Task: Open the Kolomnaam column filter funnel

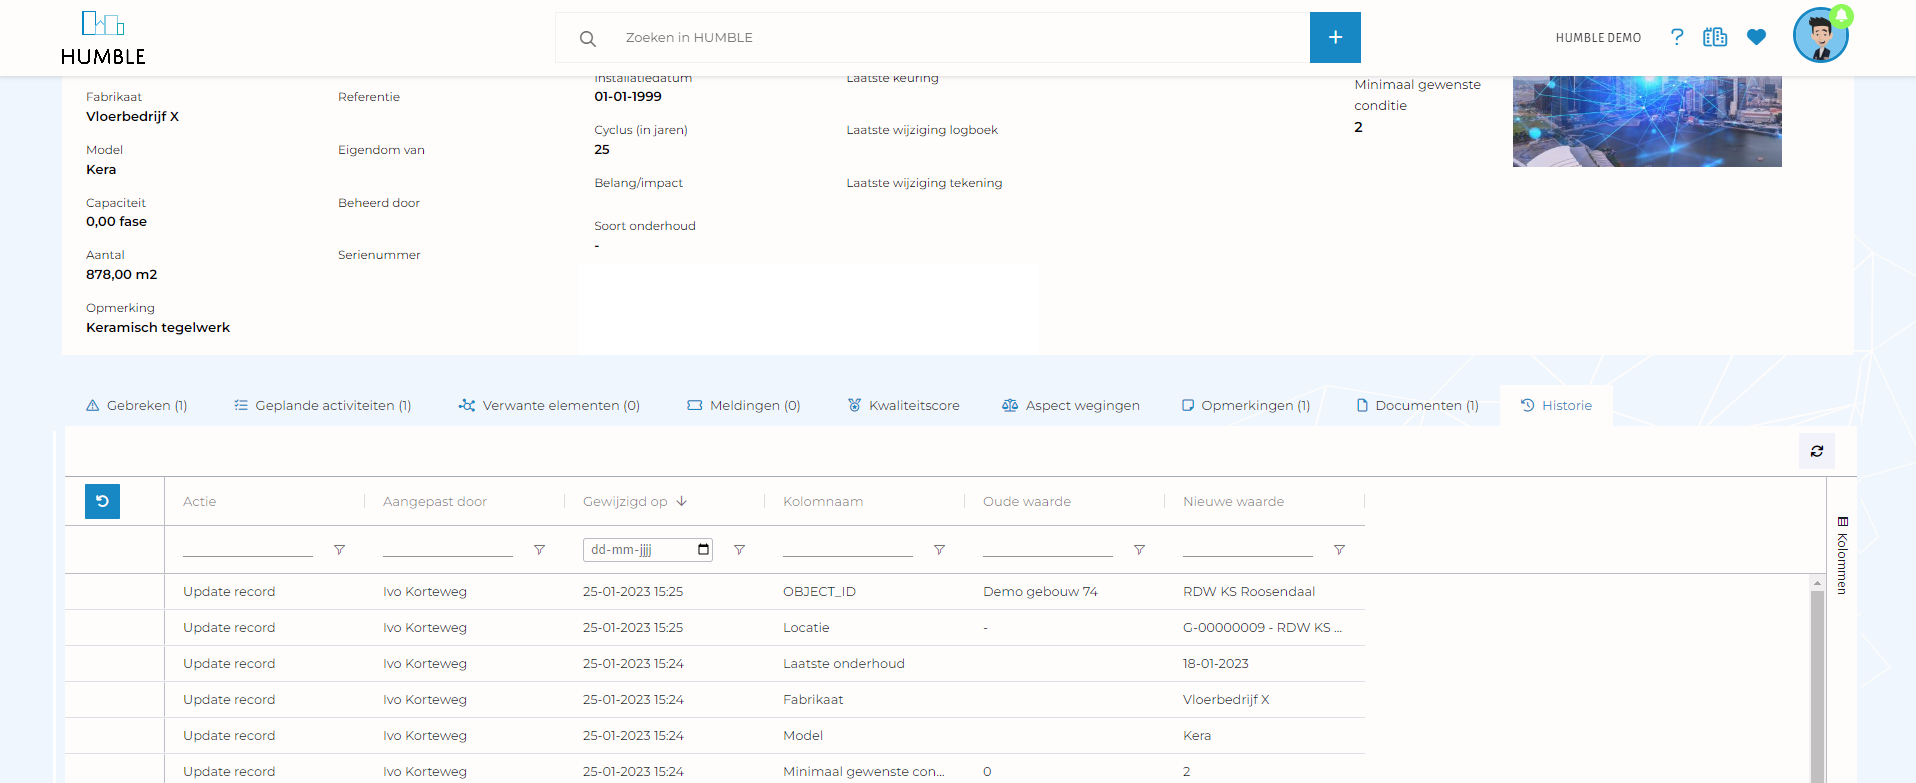Action: pyautogui.click(x=939, y=550)
